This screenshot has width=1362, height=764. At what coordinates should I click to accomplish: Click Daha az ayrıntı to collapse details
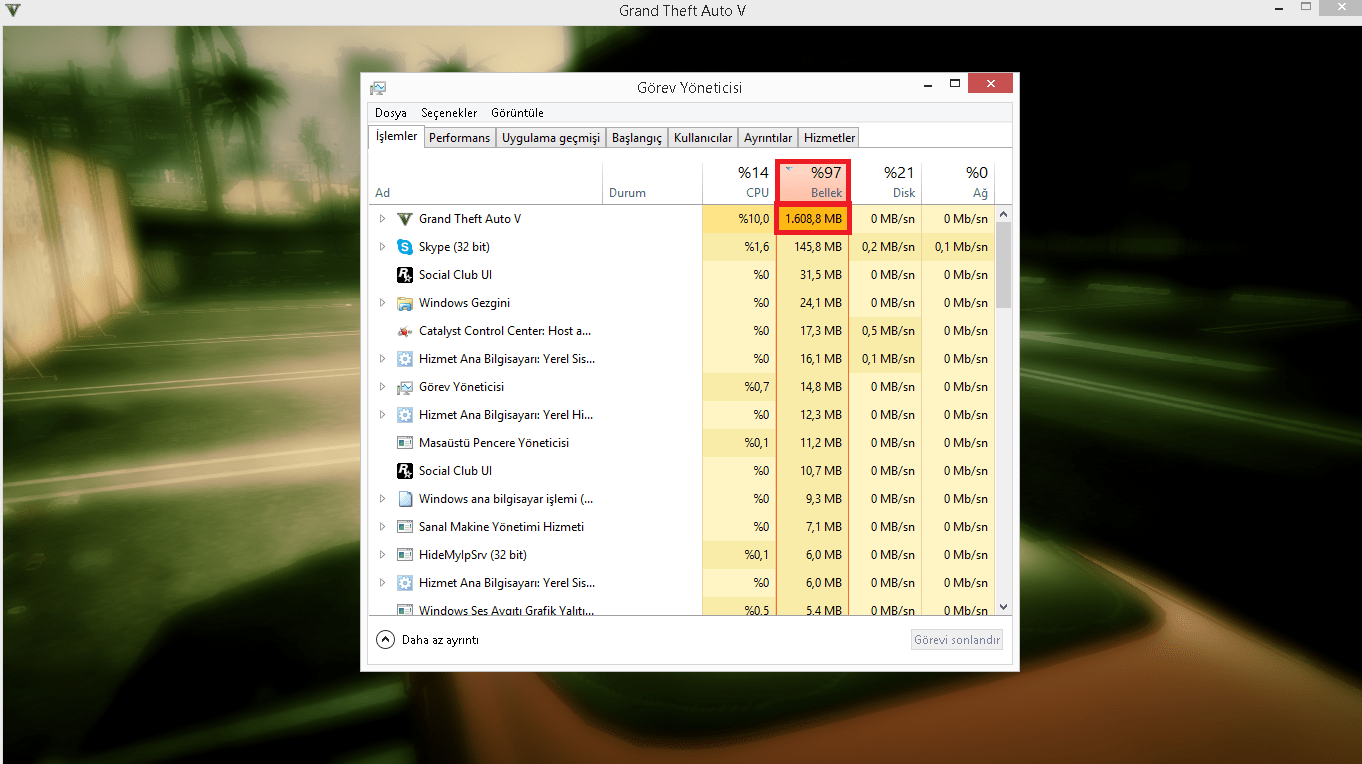tap(428, 640)
